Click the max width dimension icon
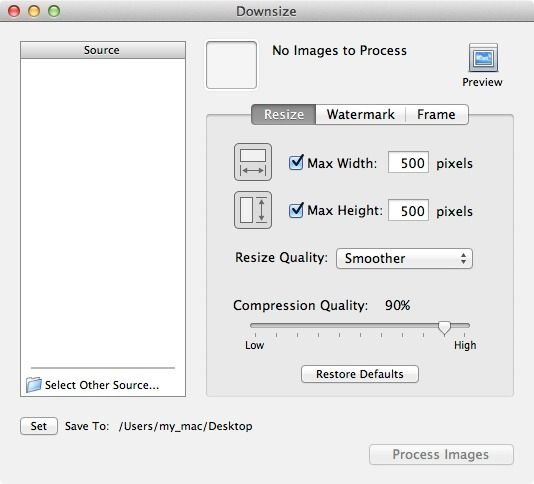Viewport: 534px width, 484px height. pyautogui.click(x=253, y=162)
